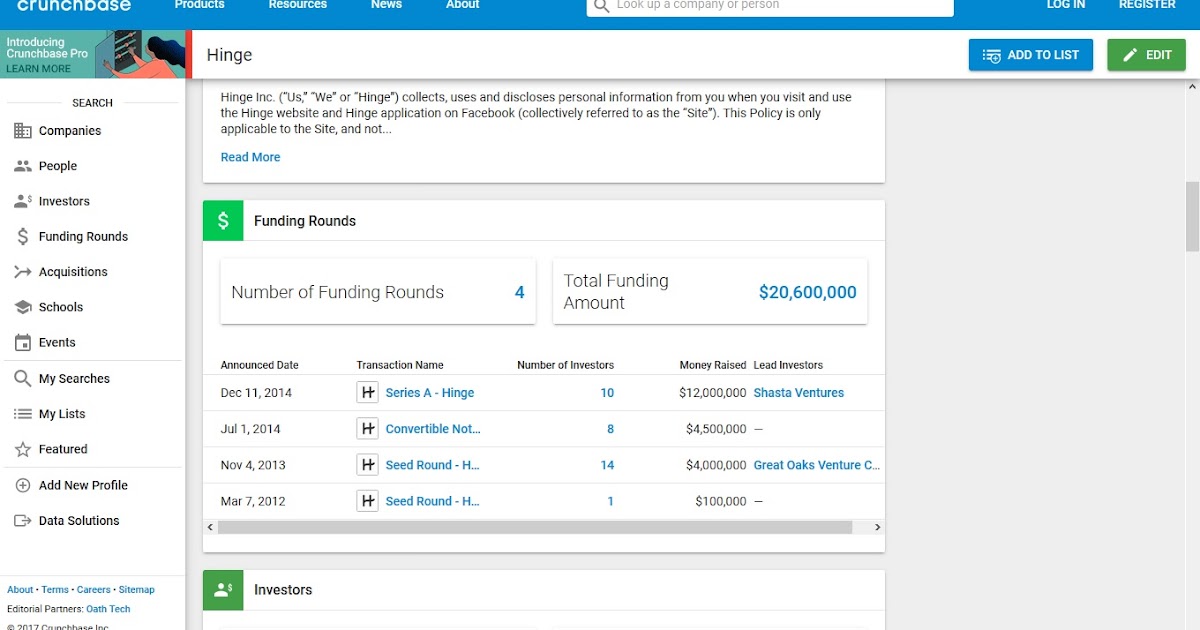
Task: Click the My Searches magnifier icon
Action: pyautogui.click(x=22, y=379)
